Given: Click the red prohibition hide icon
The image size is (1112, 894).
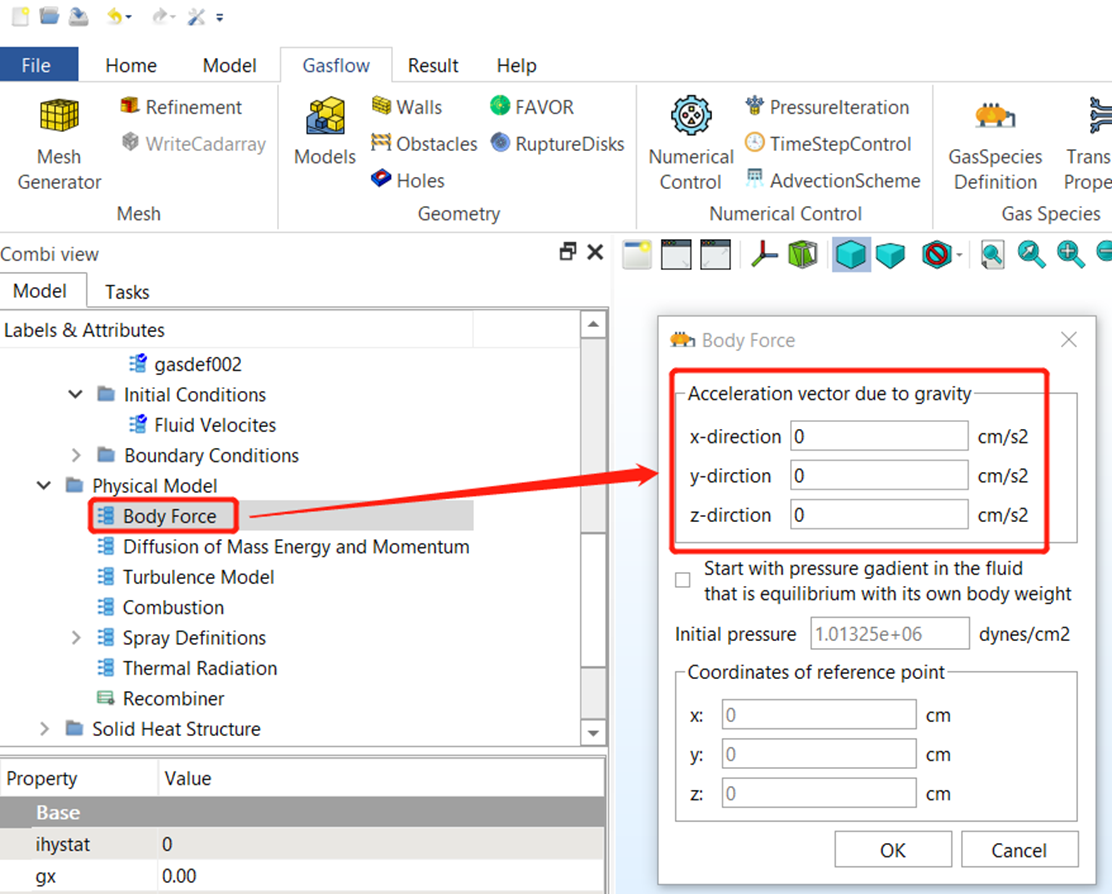Looking at the screenshot, I should click(936, 254).
